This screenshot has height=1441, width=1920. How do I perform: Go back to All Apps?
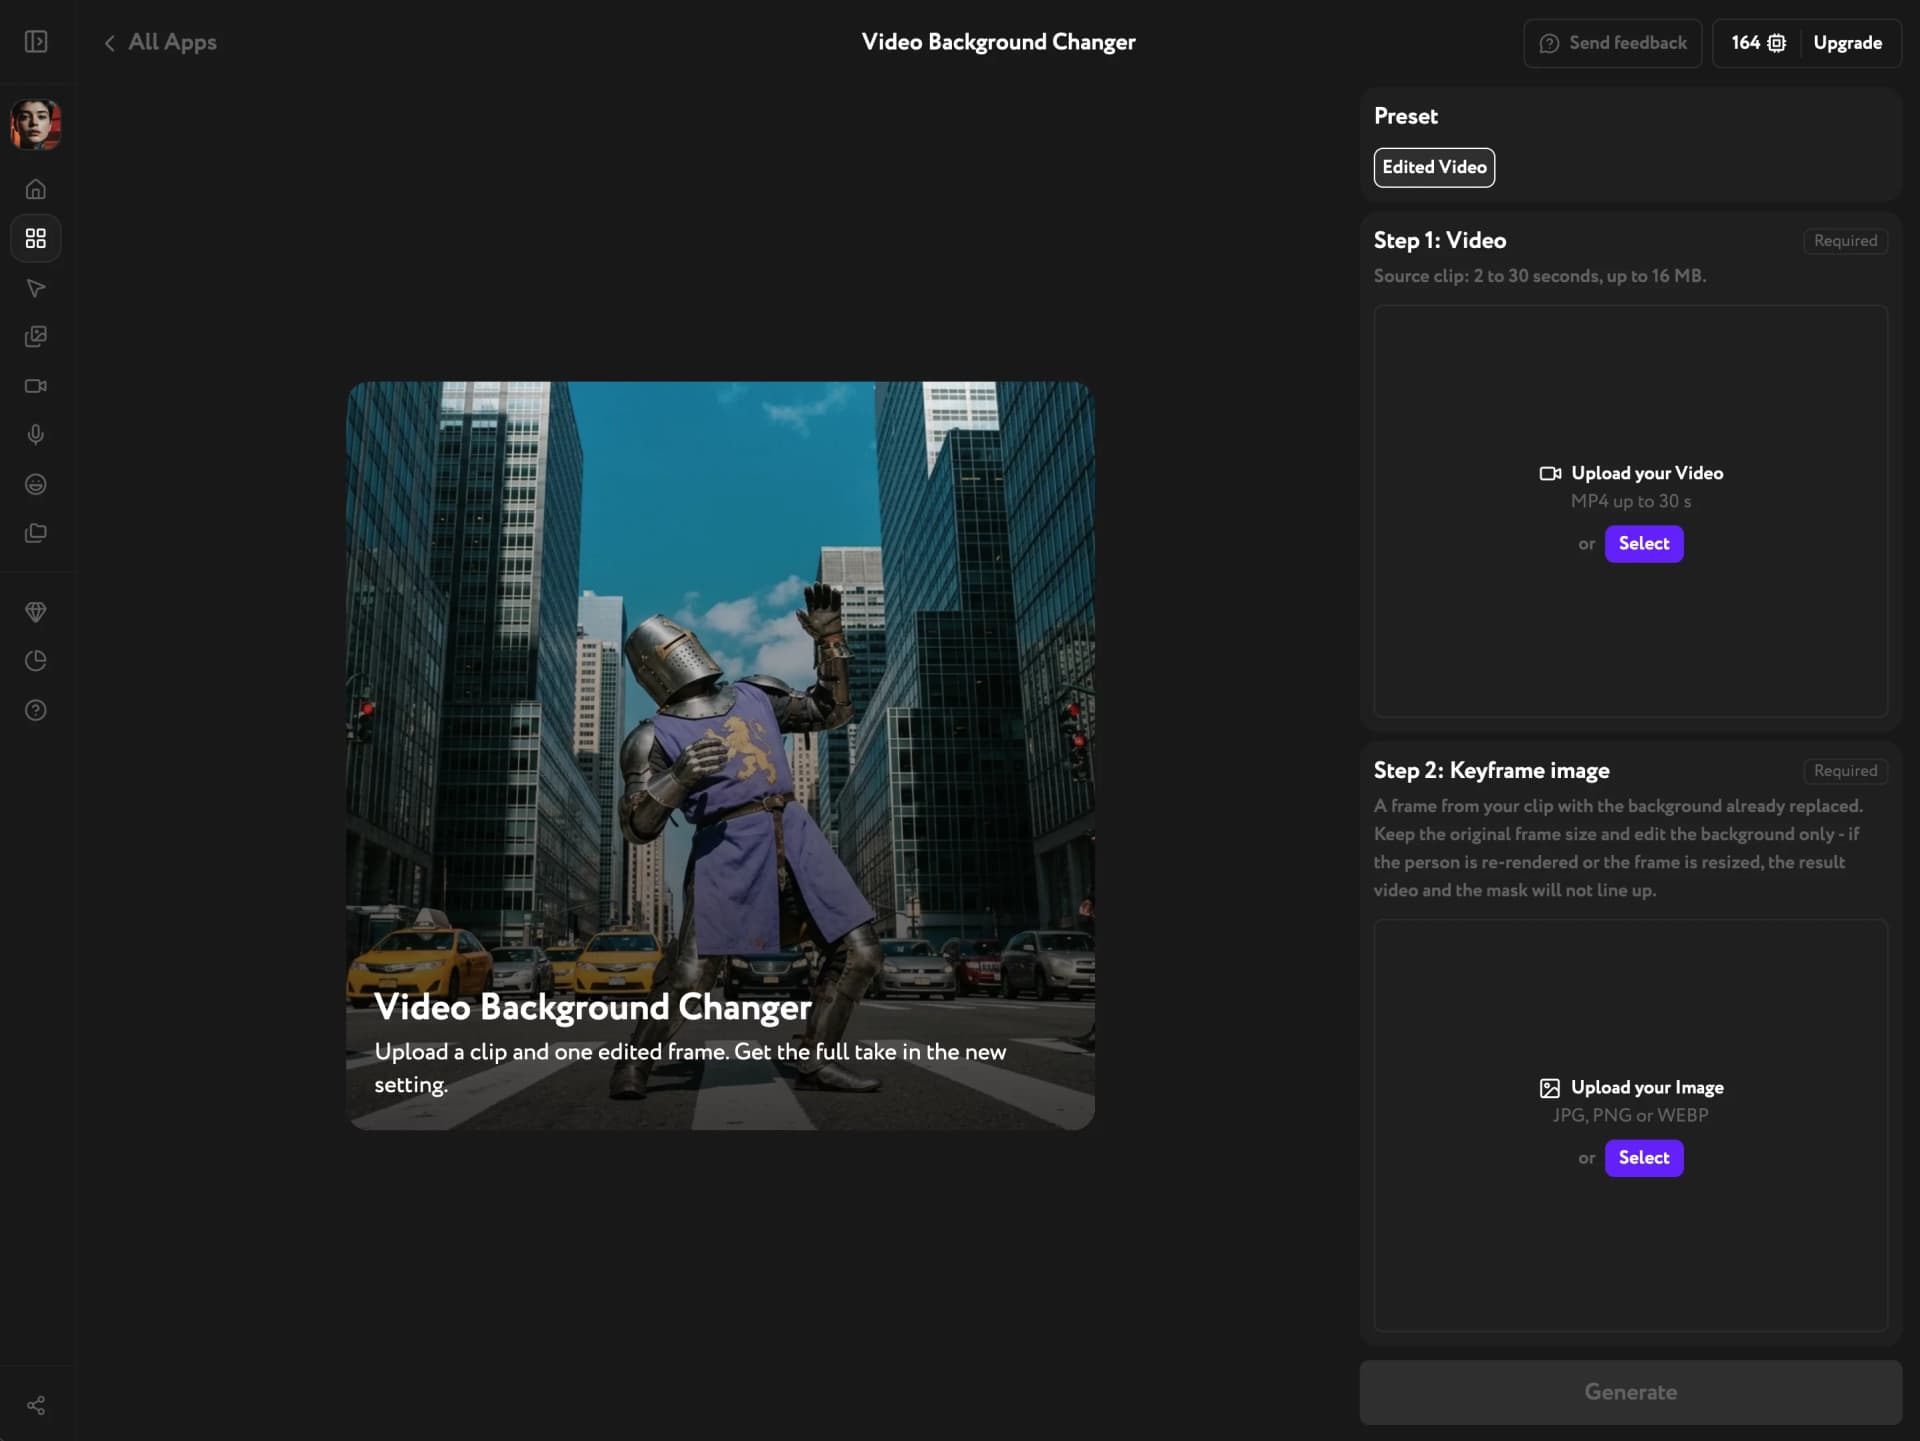[x=160, y=42]
